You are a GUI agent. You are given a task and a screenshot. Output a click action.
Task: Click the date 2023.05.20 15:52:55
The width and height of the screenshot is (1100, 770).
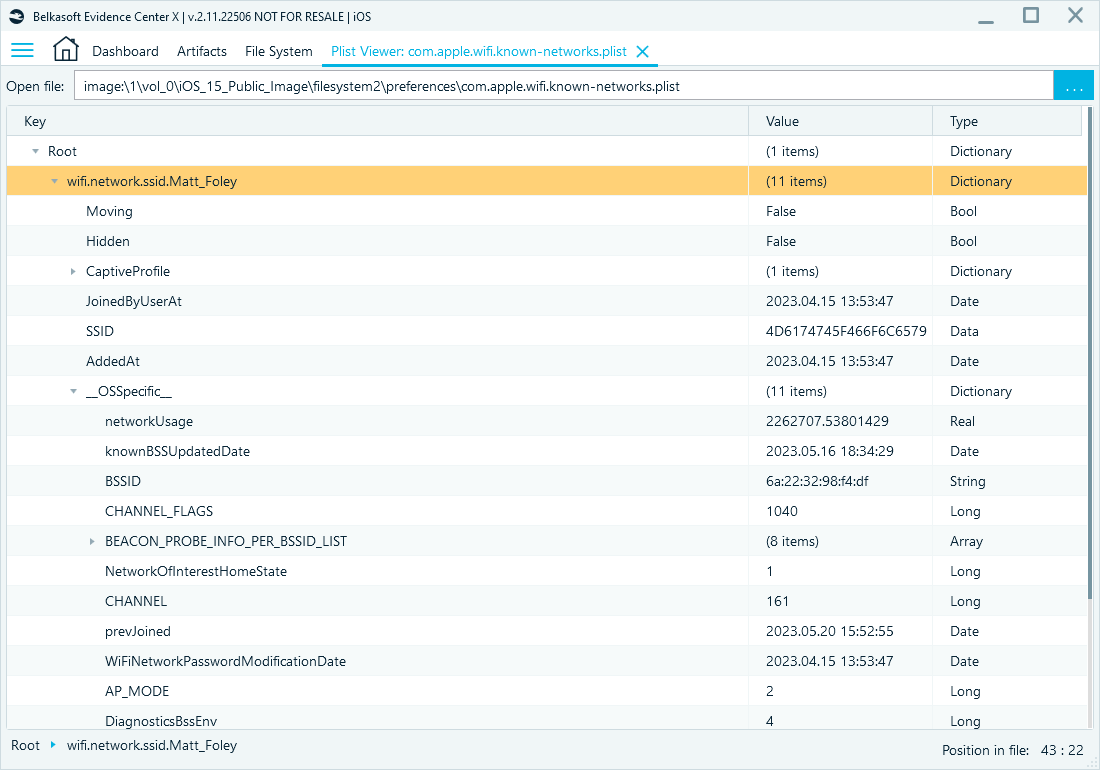[829, 631]
